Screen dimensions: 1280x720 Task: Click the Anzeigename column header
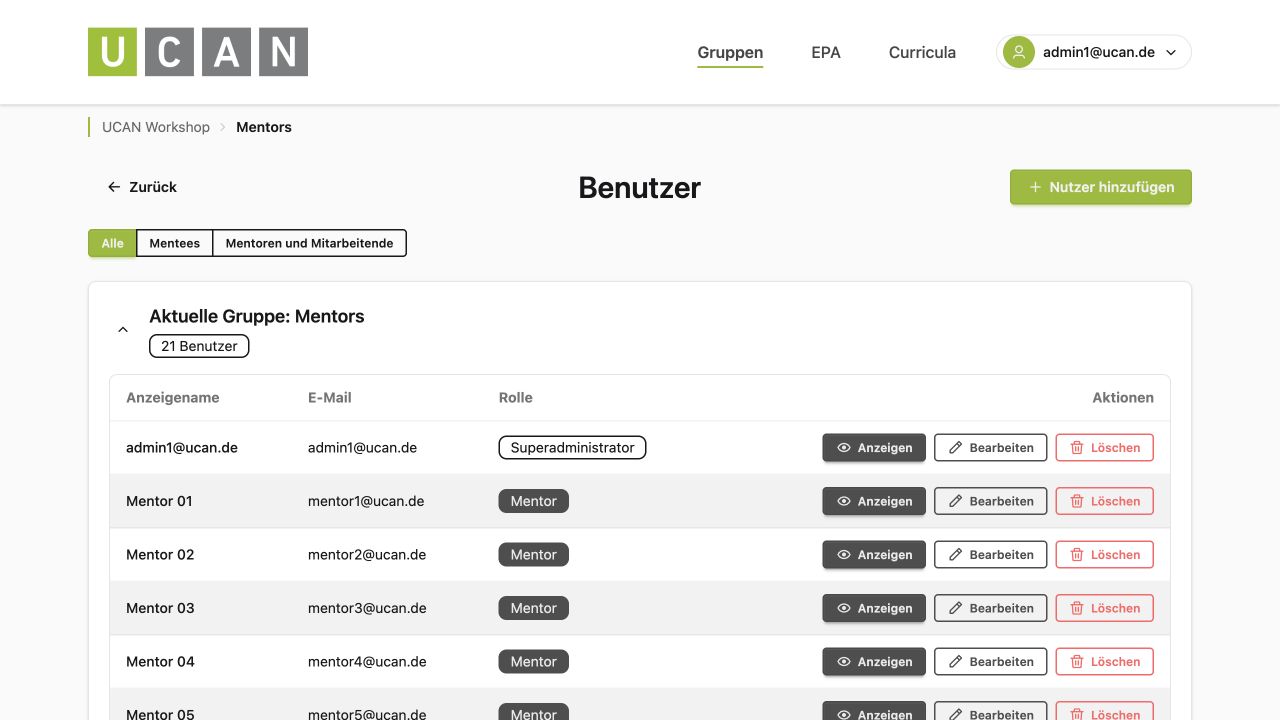[x=173, y=397]
